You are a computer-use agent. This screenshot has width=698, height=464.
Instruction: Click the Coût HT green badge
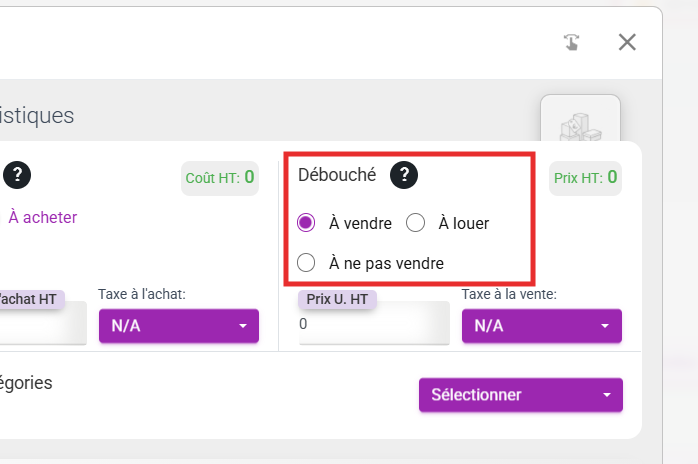click(x=220, y=178)
